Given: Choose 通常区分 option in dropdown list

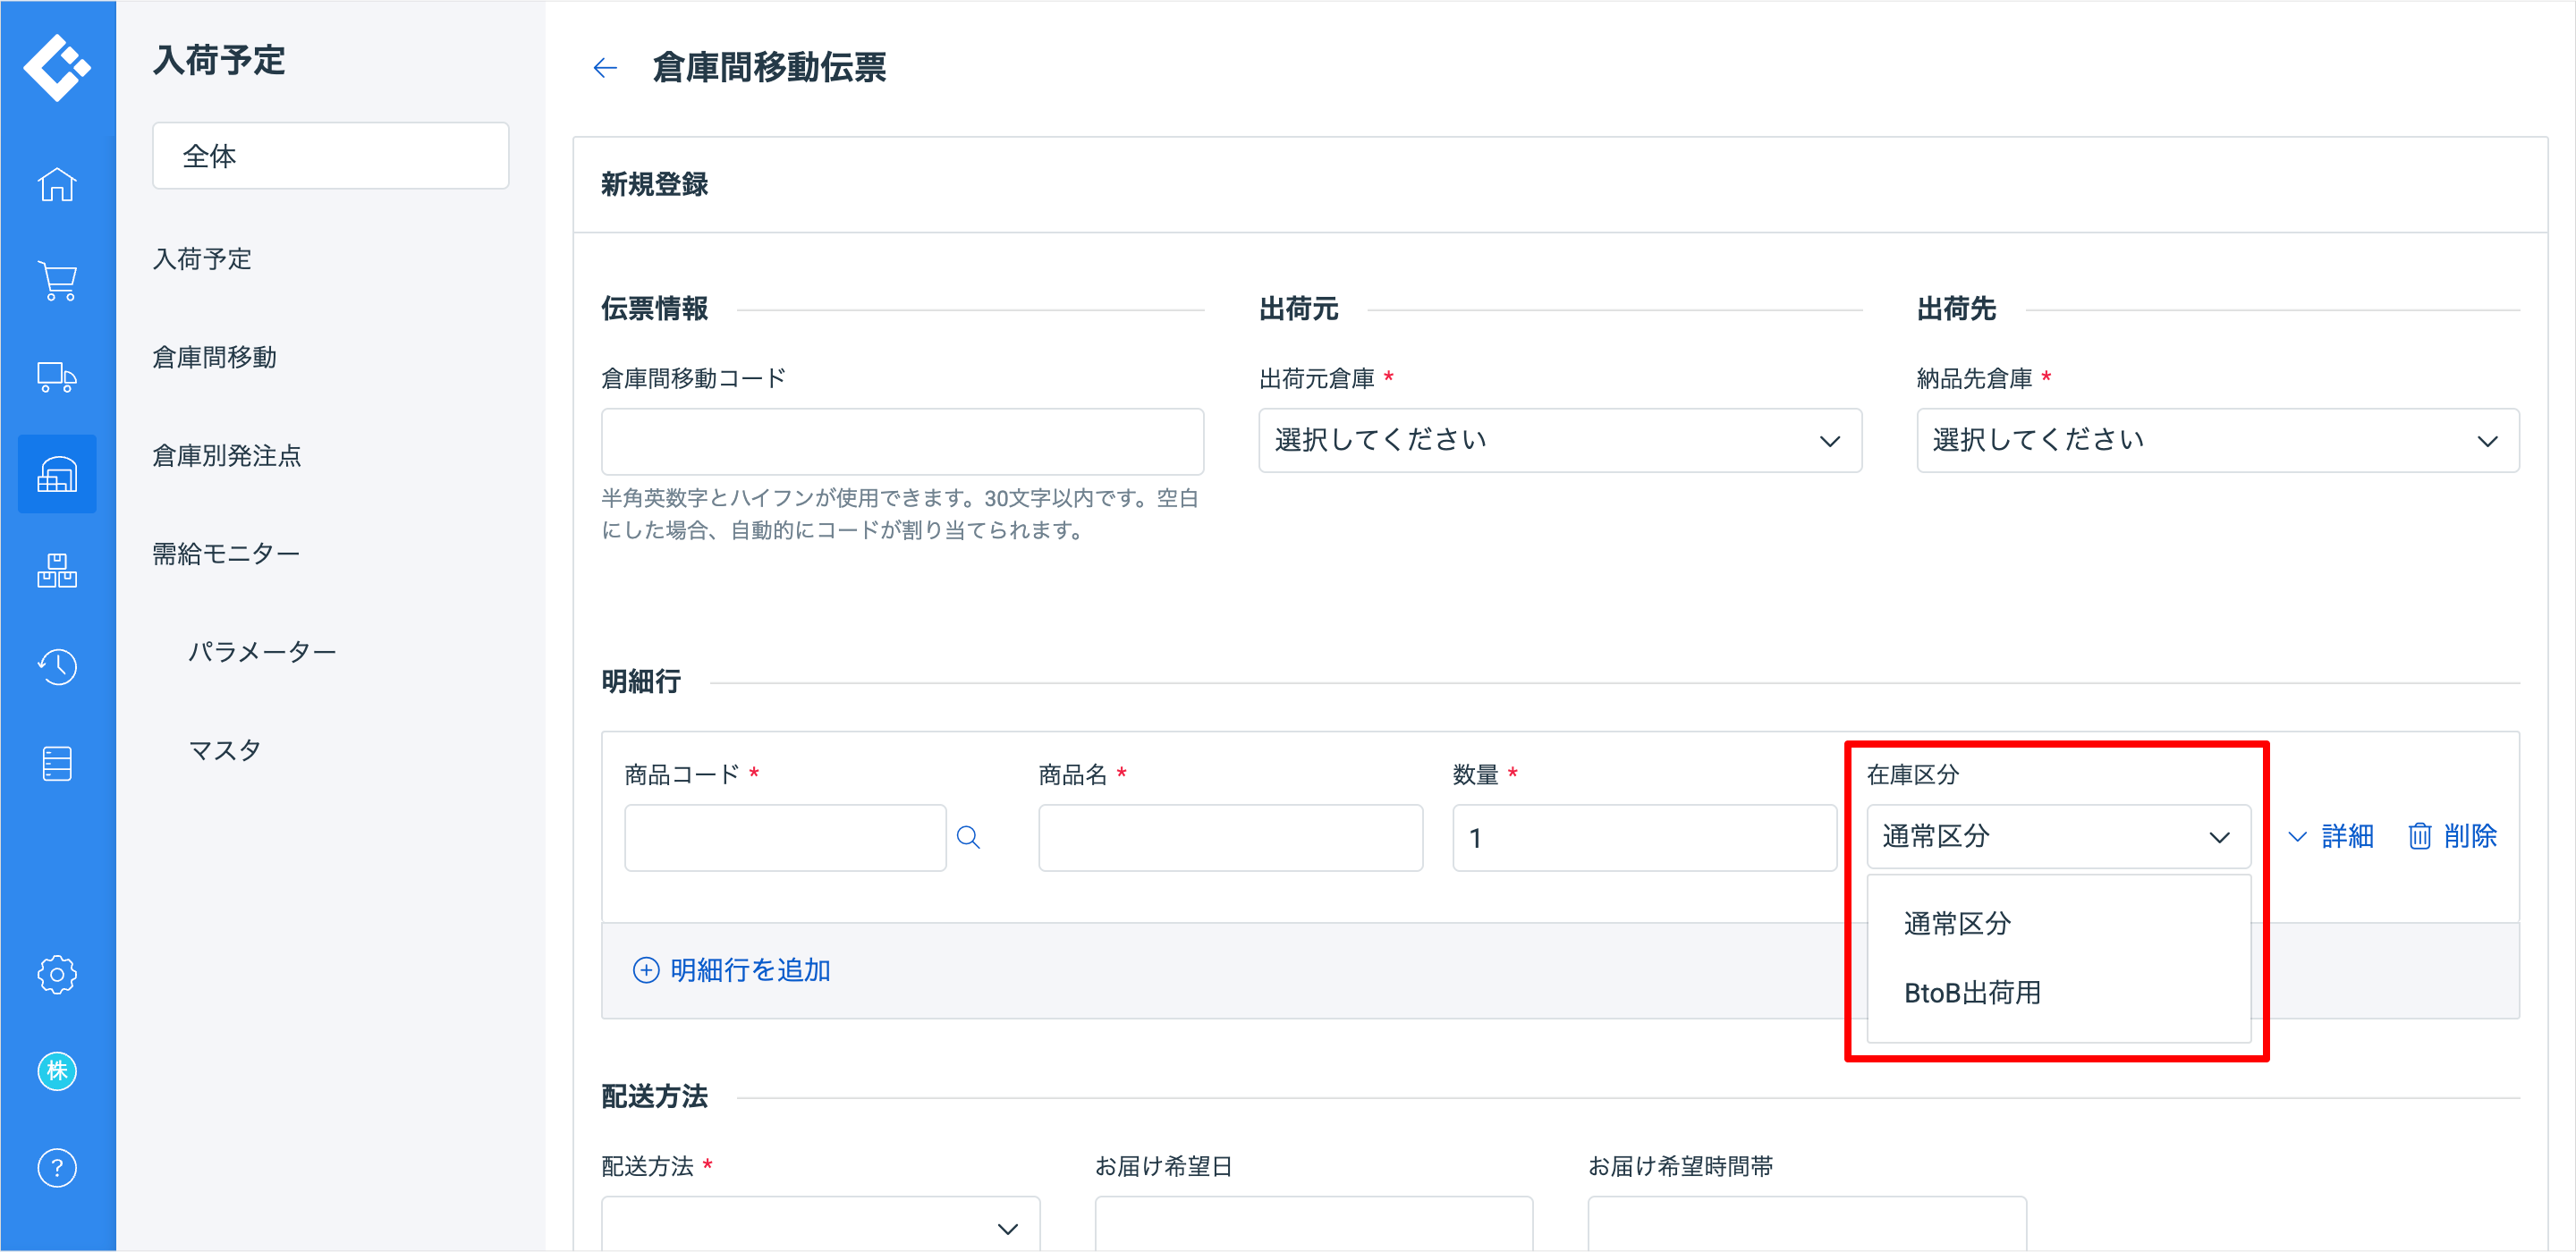Looking at the screenshot, I should 1957,922.
